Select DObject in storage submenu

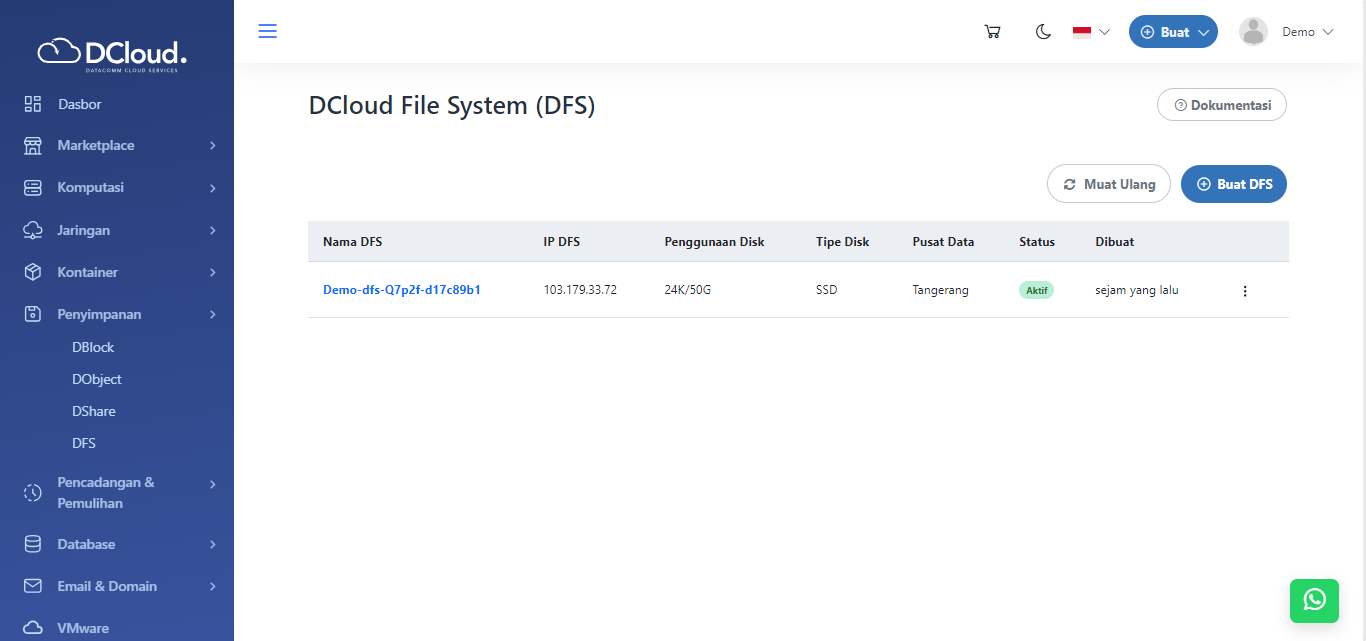97,379
